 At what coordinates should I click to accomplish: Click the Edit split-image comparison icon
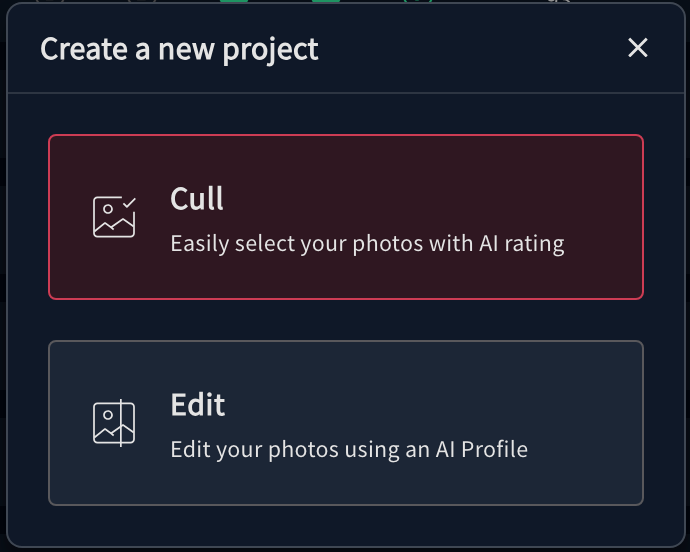pos(114,423)
